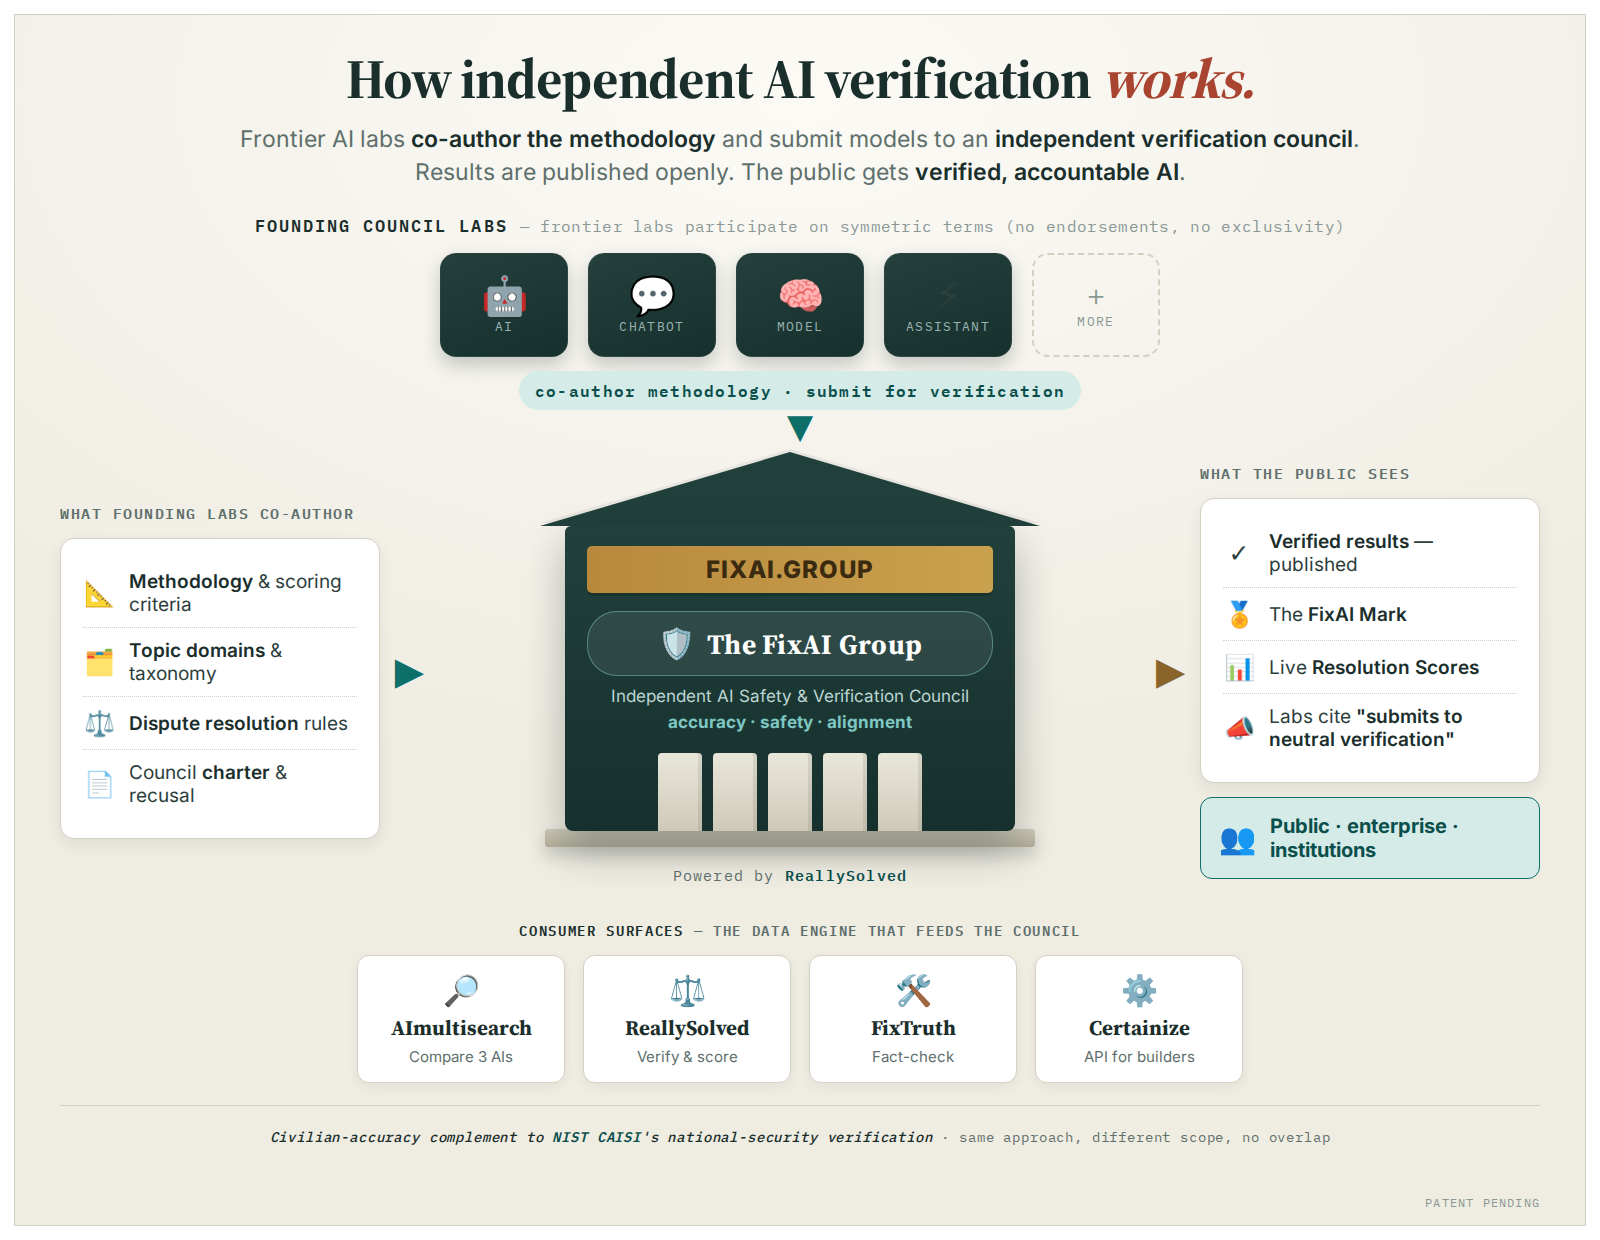This screenshot has height=1240, width=1600.
Task: Click the ReallySolved card title
Action: [687, 1028]
